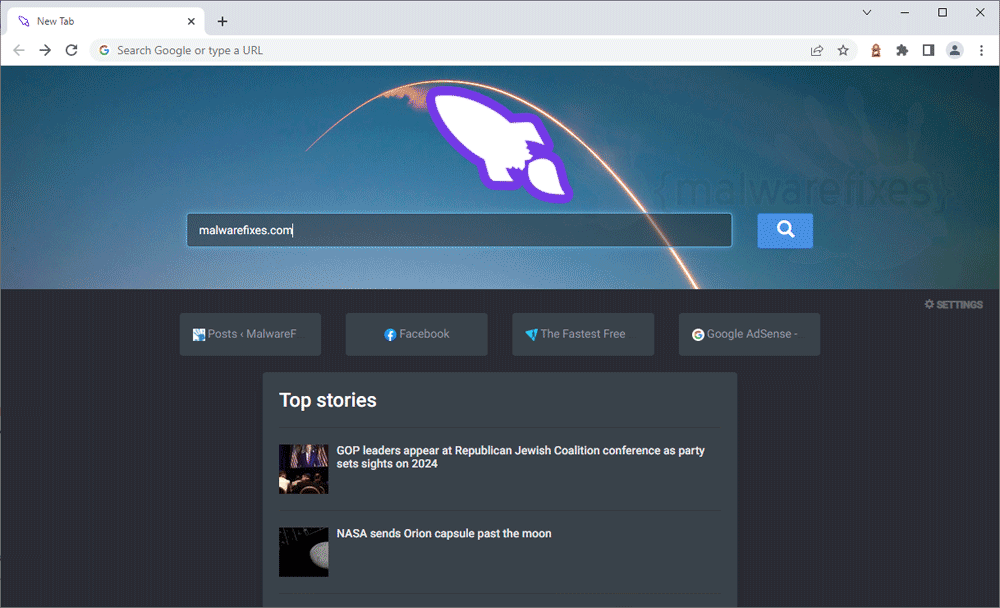The image size is (1000, 608).
Task: Go back to the previous page
Action: 19,50
